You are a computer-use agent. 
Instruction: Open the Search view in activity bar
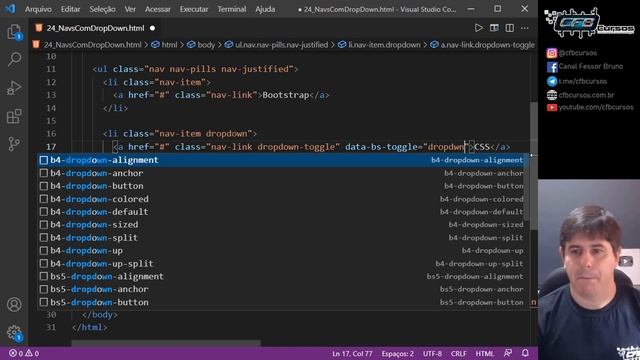[x=14, y=60]
